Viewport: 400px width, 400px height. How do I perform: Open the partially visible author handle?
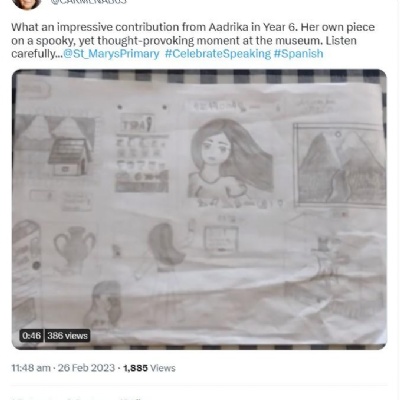coord(89,2)
